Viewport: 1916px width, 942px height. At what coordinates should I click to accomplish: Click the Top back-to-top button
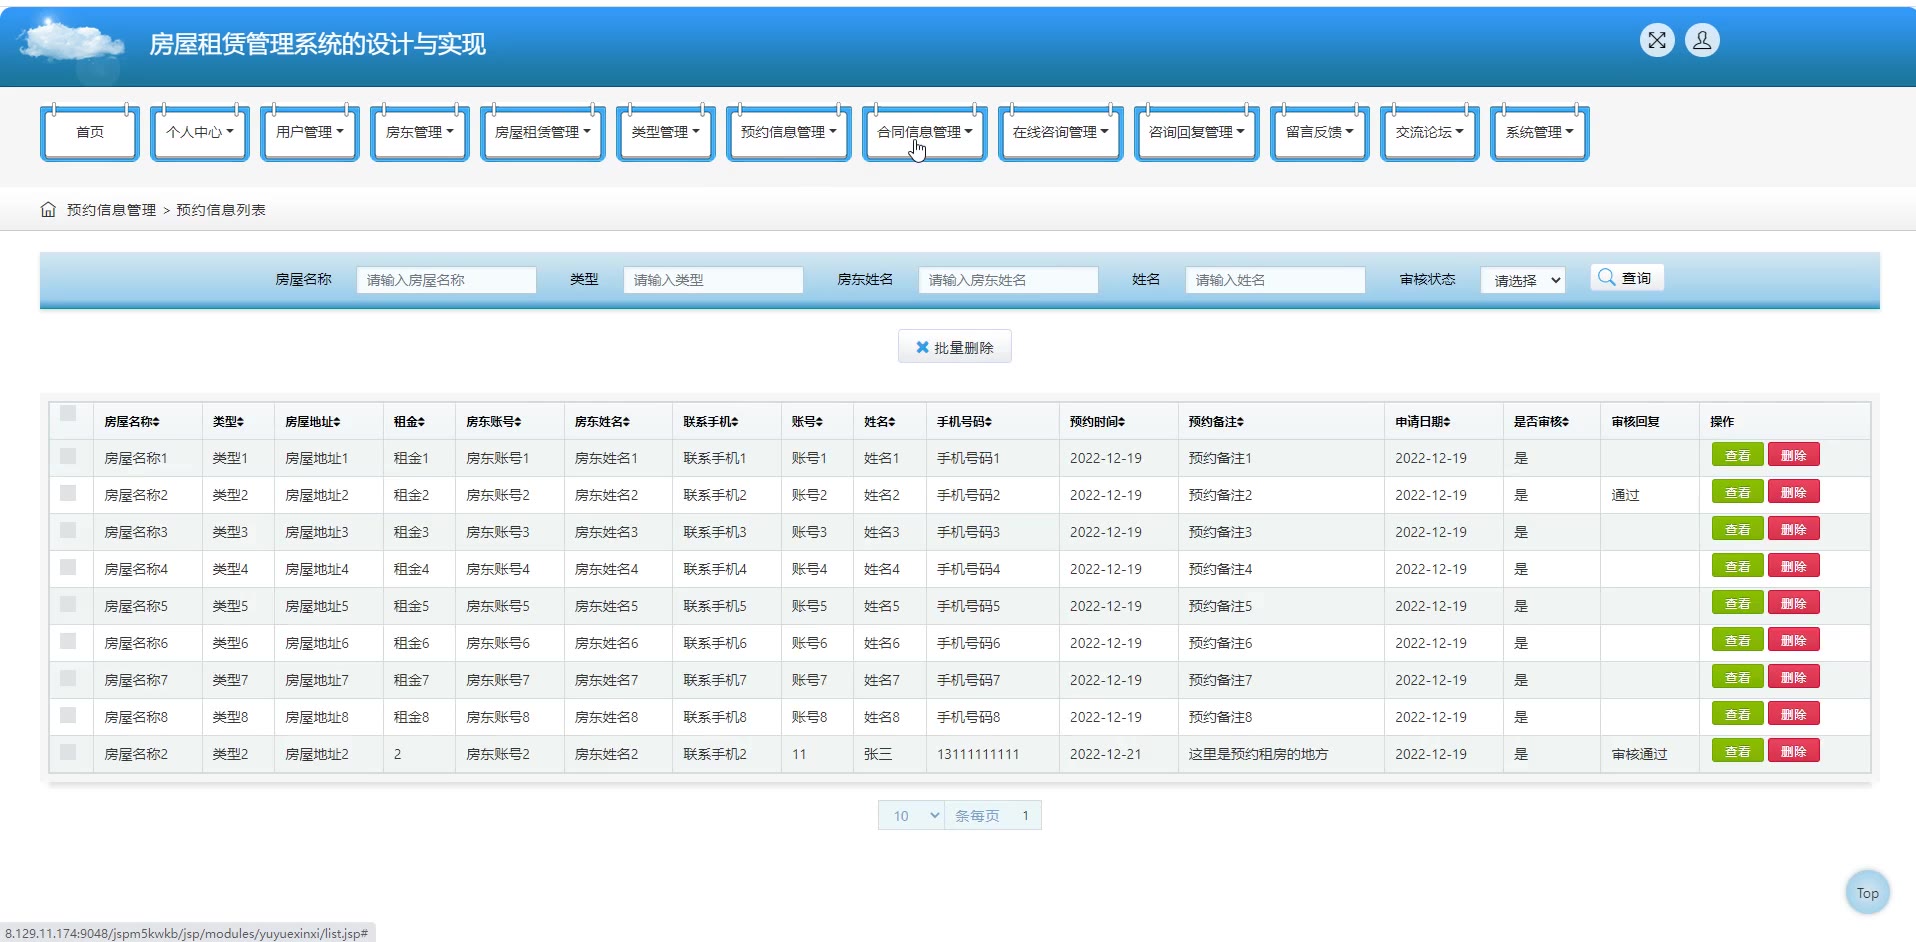point(1868,893)
